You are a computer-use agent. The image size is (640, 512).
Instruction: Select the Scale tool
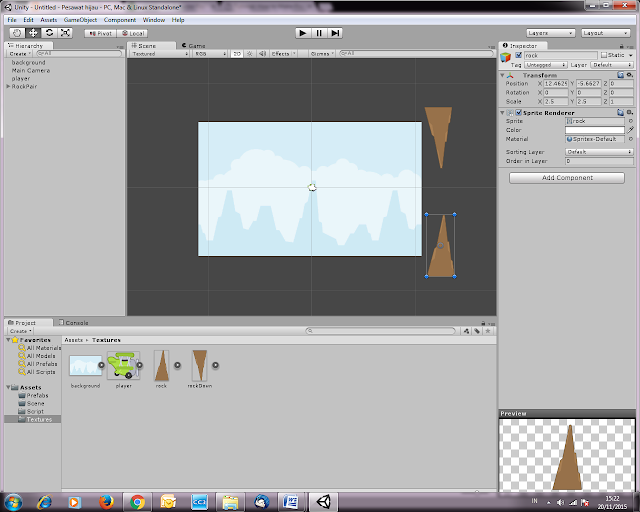(65, 33)
